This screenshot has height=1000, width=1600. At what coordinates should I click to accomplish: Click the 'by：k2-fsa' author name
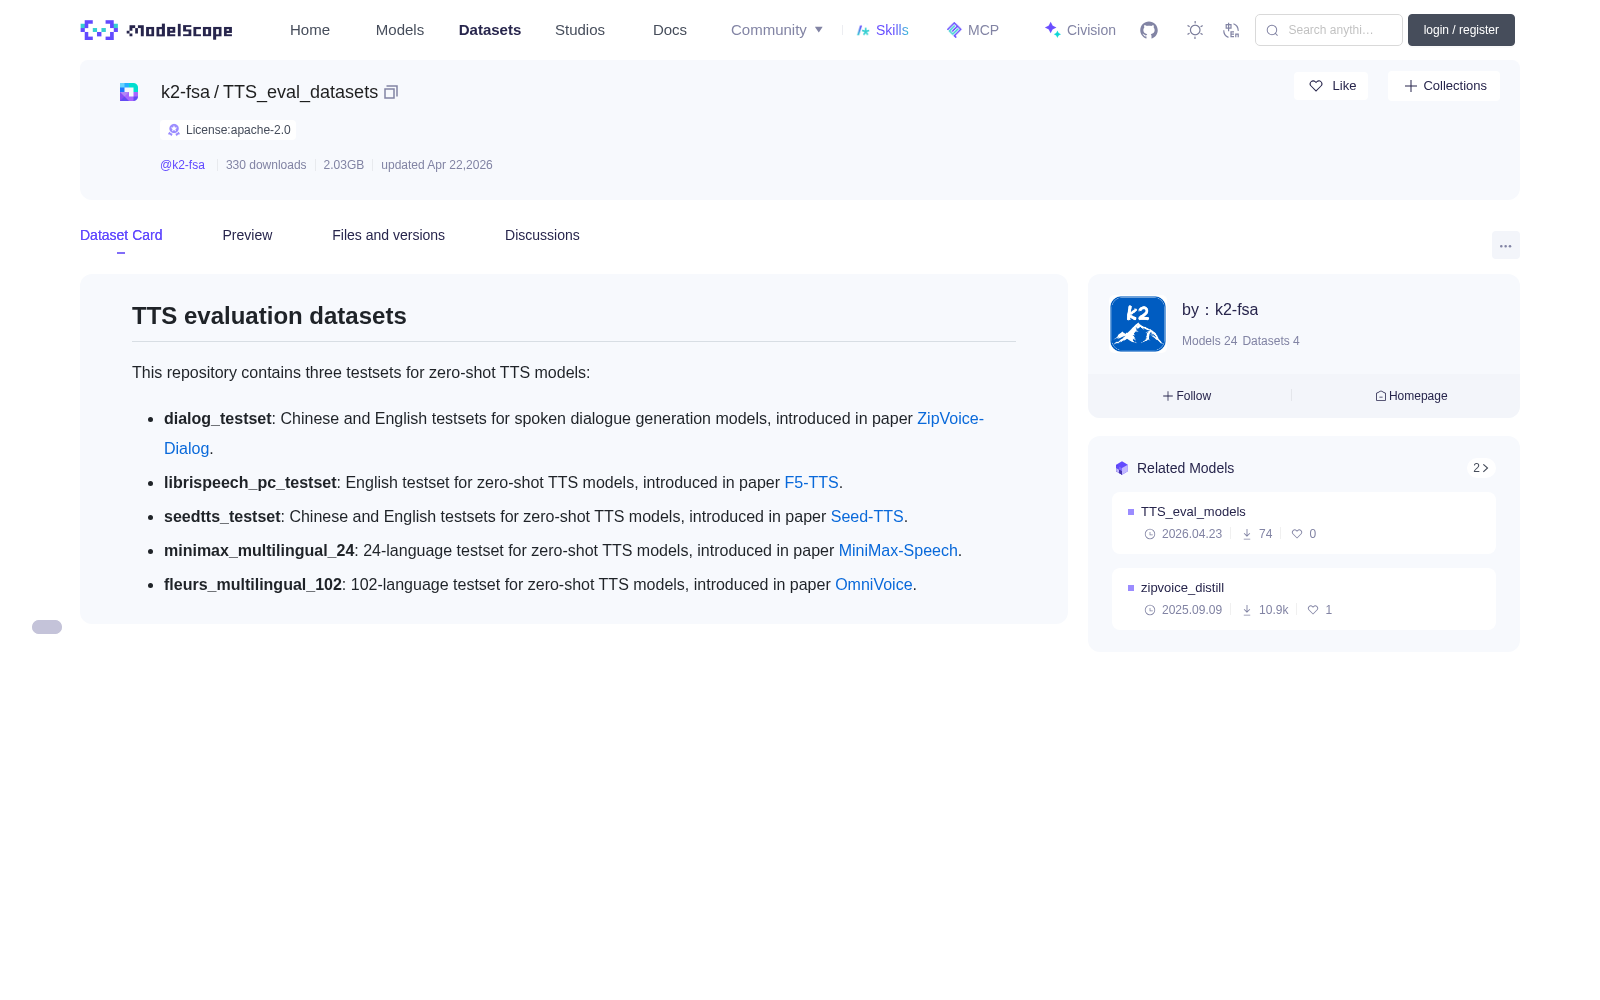[1220, 310]
